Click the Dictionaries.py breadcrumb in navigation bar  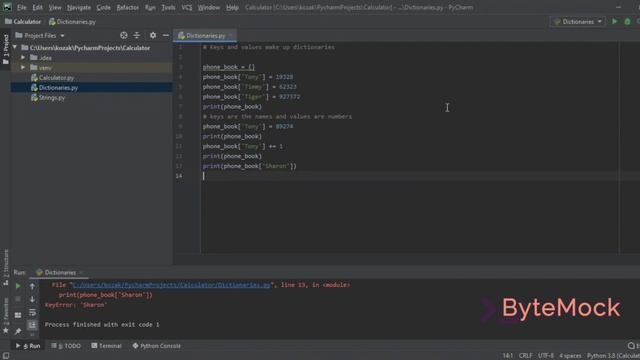[x=72, y=22]
